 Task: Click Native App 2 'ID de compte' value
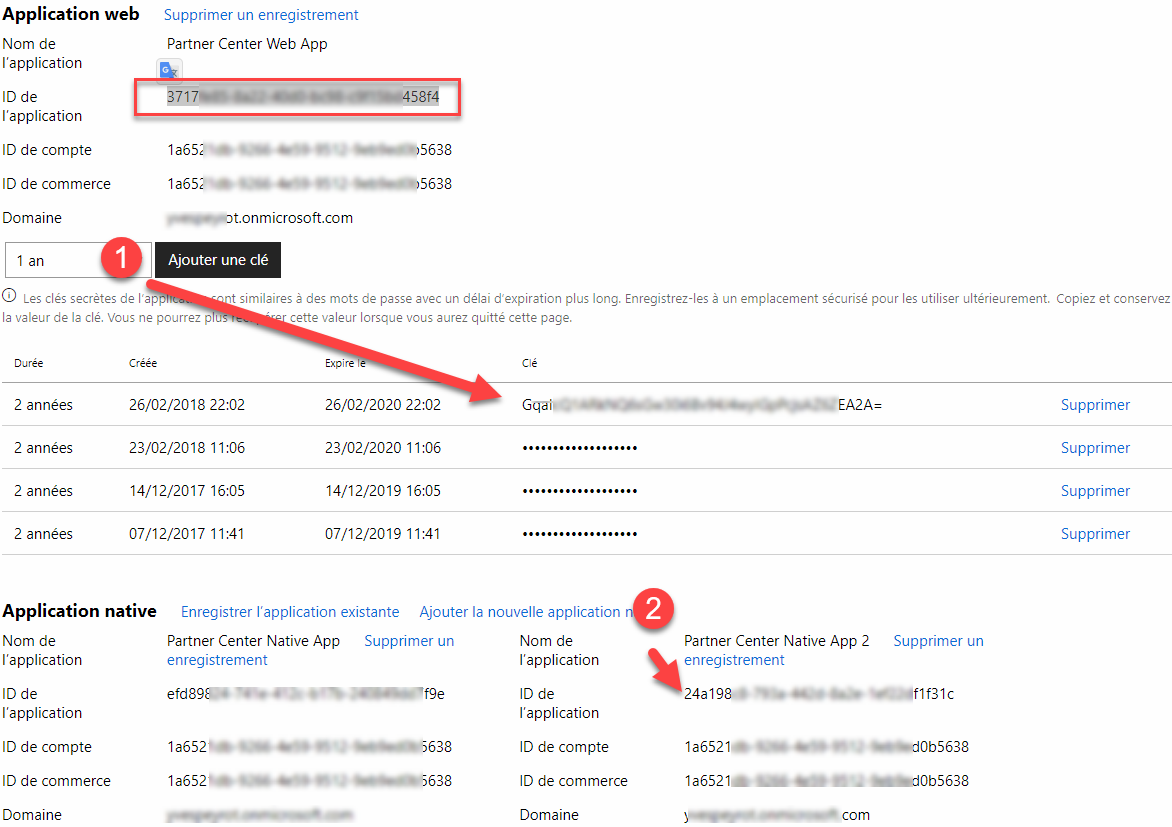click(x=826, y=747)
